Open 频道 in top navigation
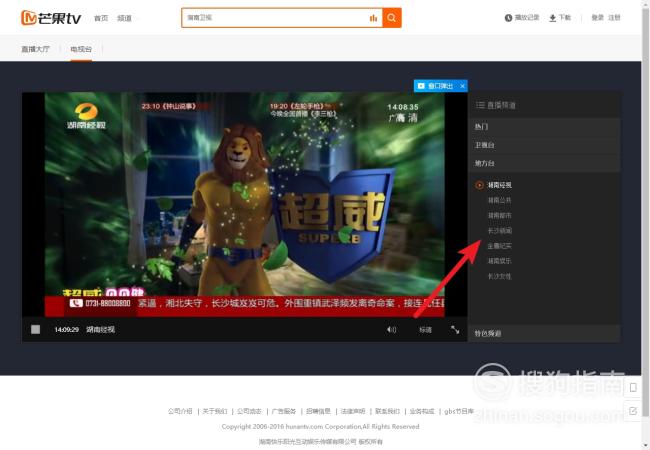This screenshot has height=450, width=650. tap(124, 18)
